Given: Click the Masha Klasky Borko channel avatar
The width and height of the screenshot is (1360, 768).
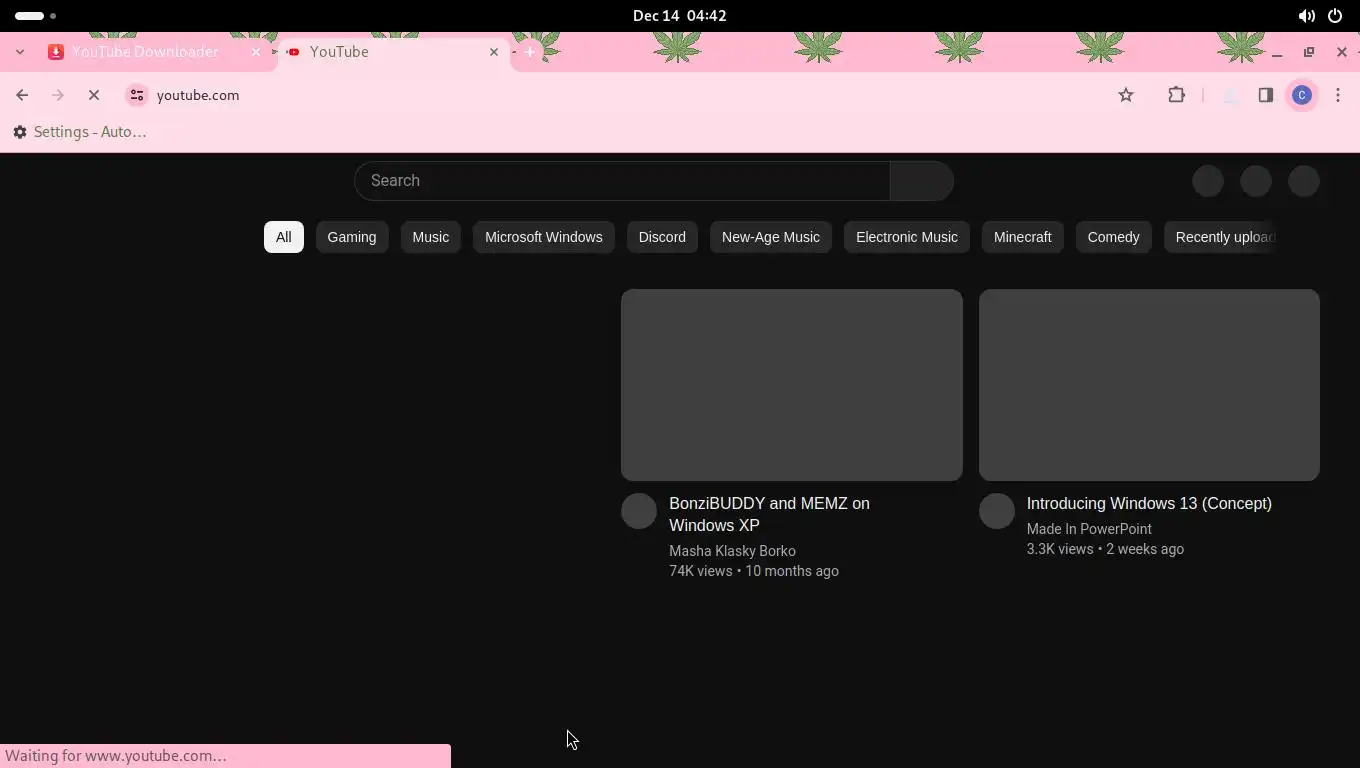Looking at the screenshot, I should [x=639, y=511].
